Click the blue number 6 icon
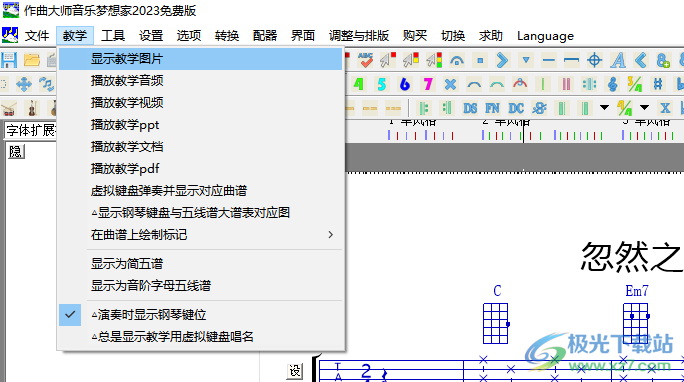Viewport: 684px width, 382px height. click(405, 84)
